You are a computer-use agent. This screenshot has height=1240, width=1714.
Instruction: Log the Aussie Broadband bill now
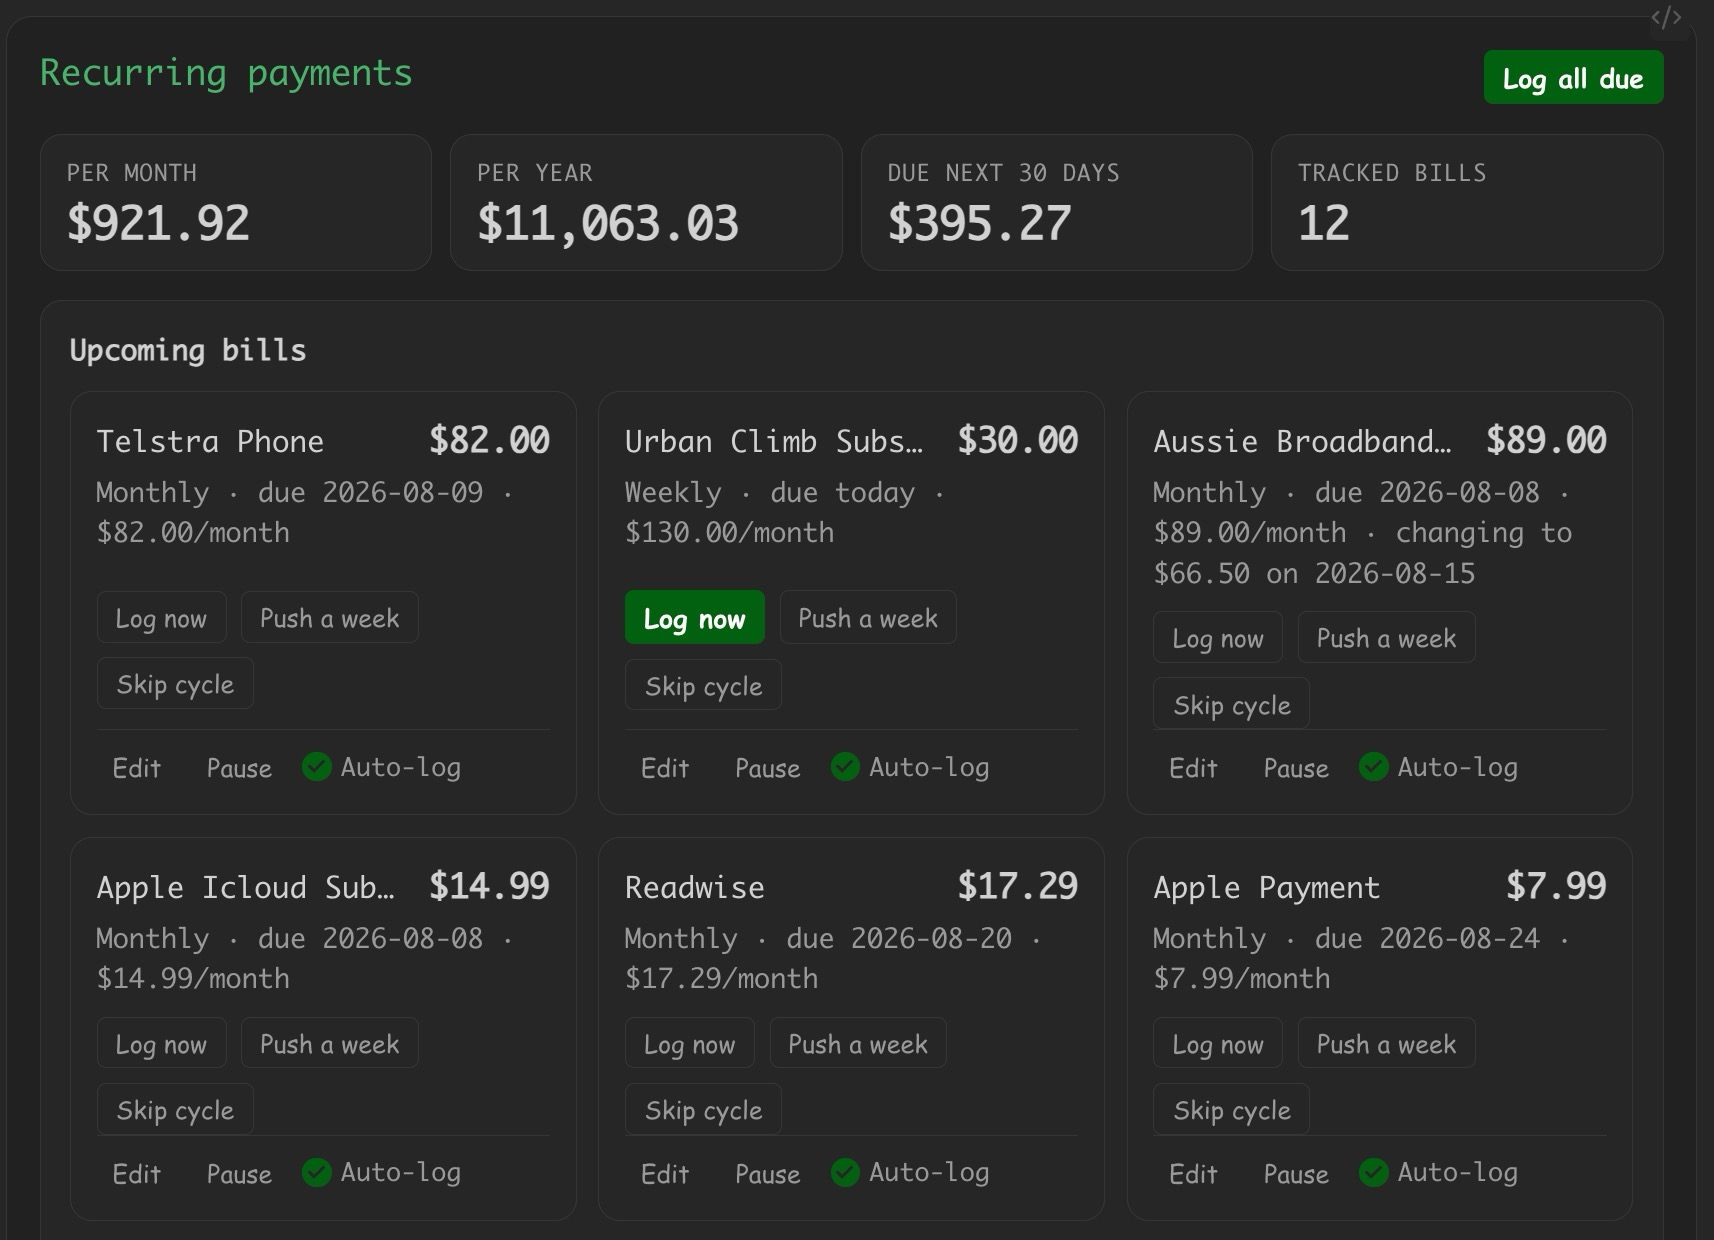coord(1218,637)
